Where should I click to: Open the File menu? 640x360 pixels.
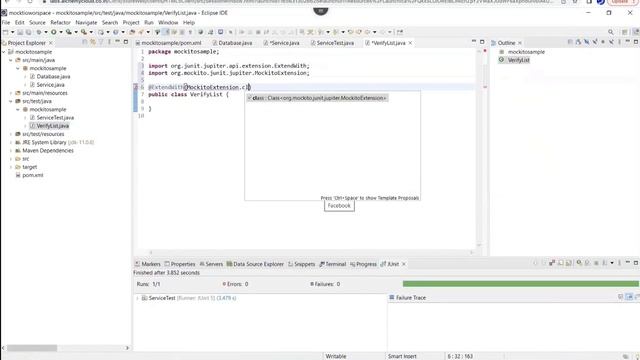pos(6,22)
